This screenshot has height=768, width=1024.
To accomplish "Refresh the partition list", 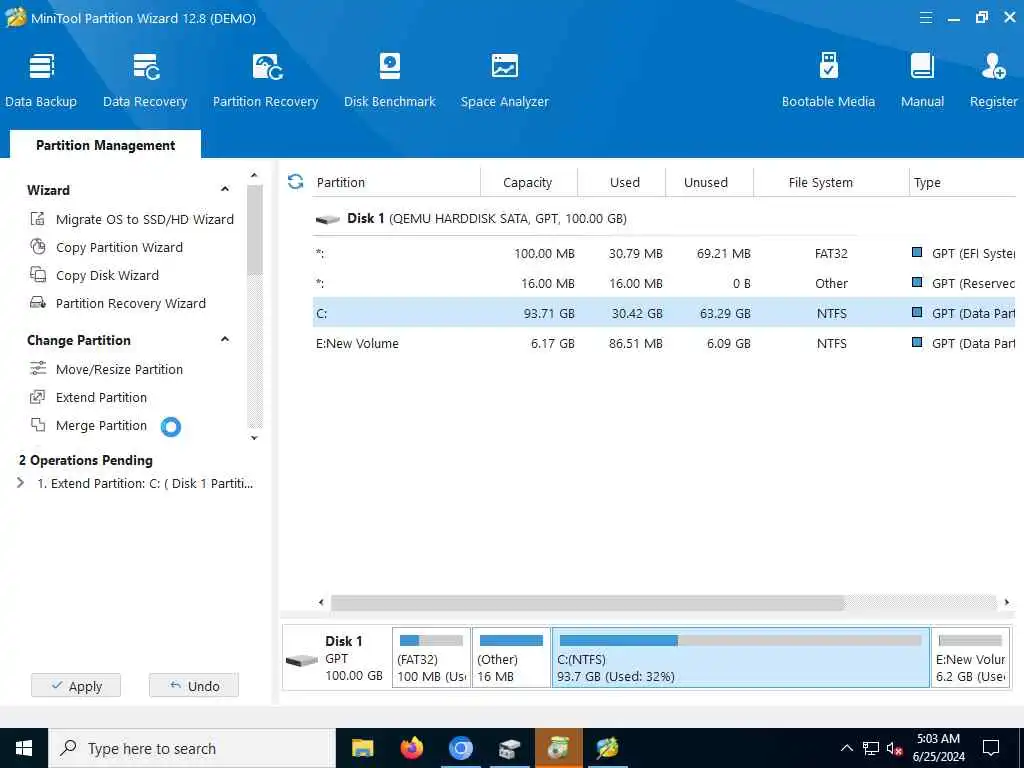I will tap(295, 182).
